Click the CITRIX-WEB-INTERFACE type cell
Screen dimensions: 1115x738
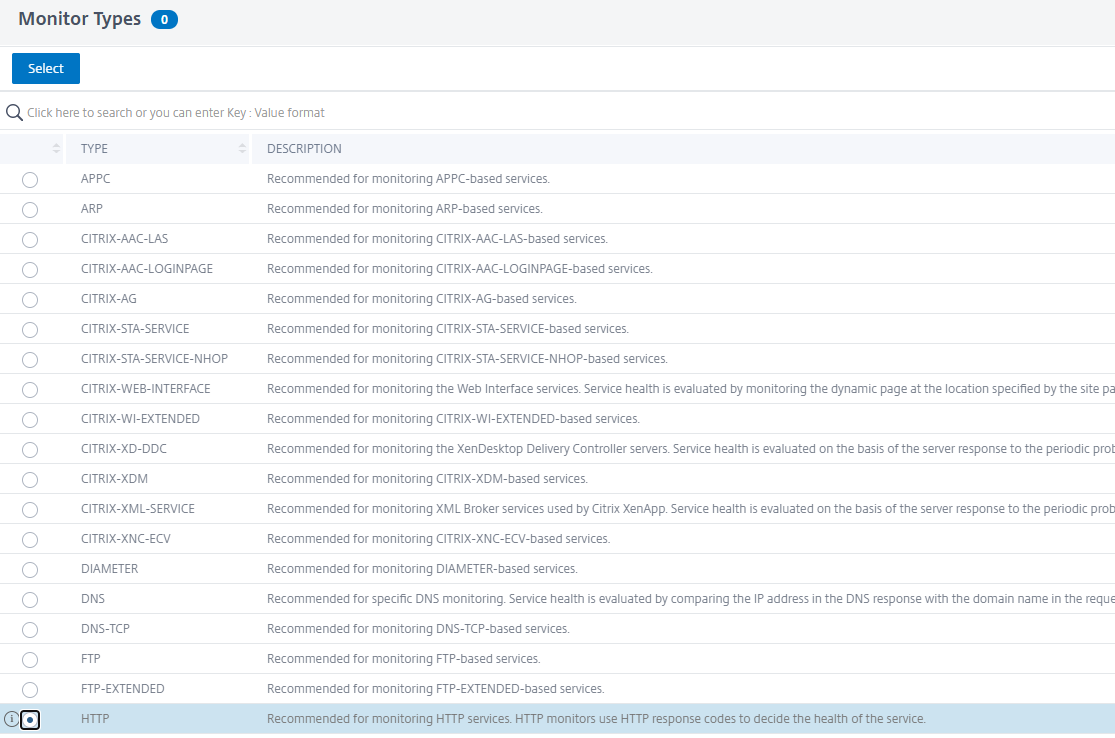click(x=145, y=389)
